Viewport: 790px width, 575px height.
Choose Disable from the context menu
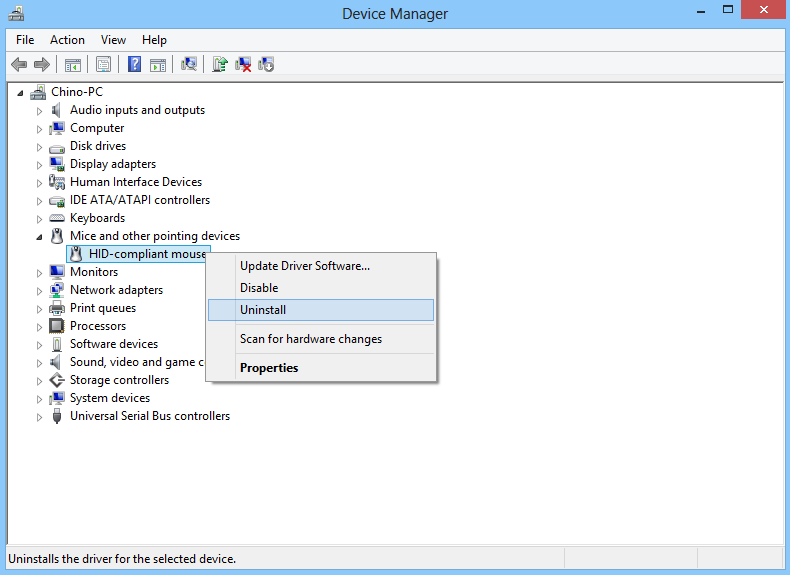321,288
